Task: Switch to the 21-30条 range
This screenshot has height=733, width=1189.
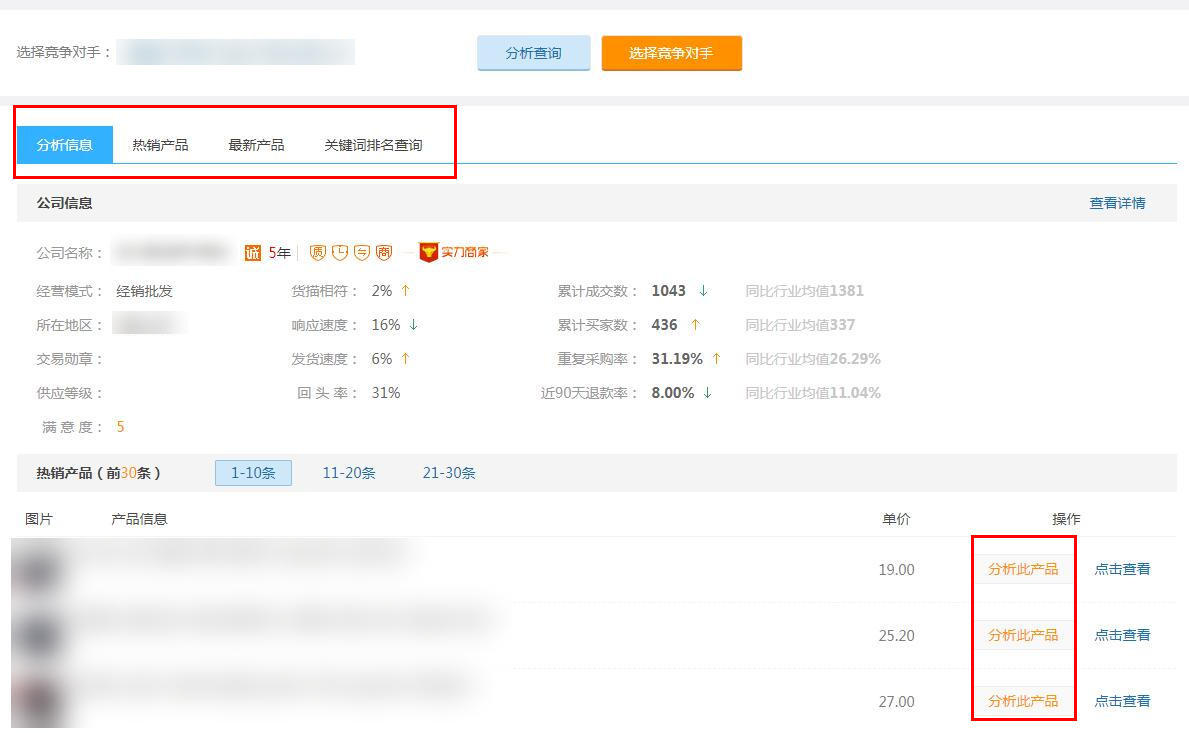Action: click(447, 472)
